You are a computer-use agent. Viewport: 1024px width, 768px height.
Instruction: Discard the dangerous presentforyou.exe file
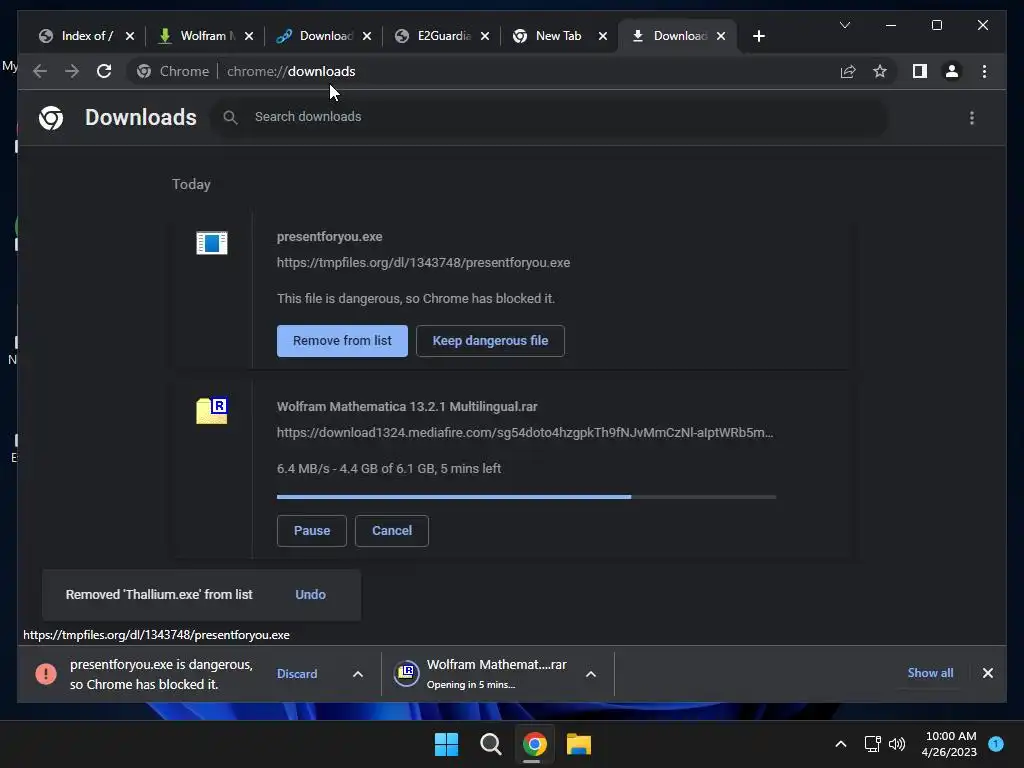(297, 673)
